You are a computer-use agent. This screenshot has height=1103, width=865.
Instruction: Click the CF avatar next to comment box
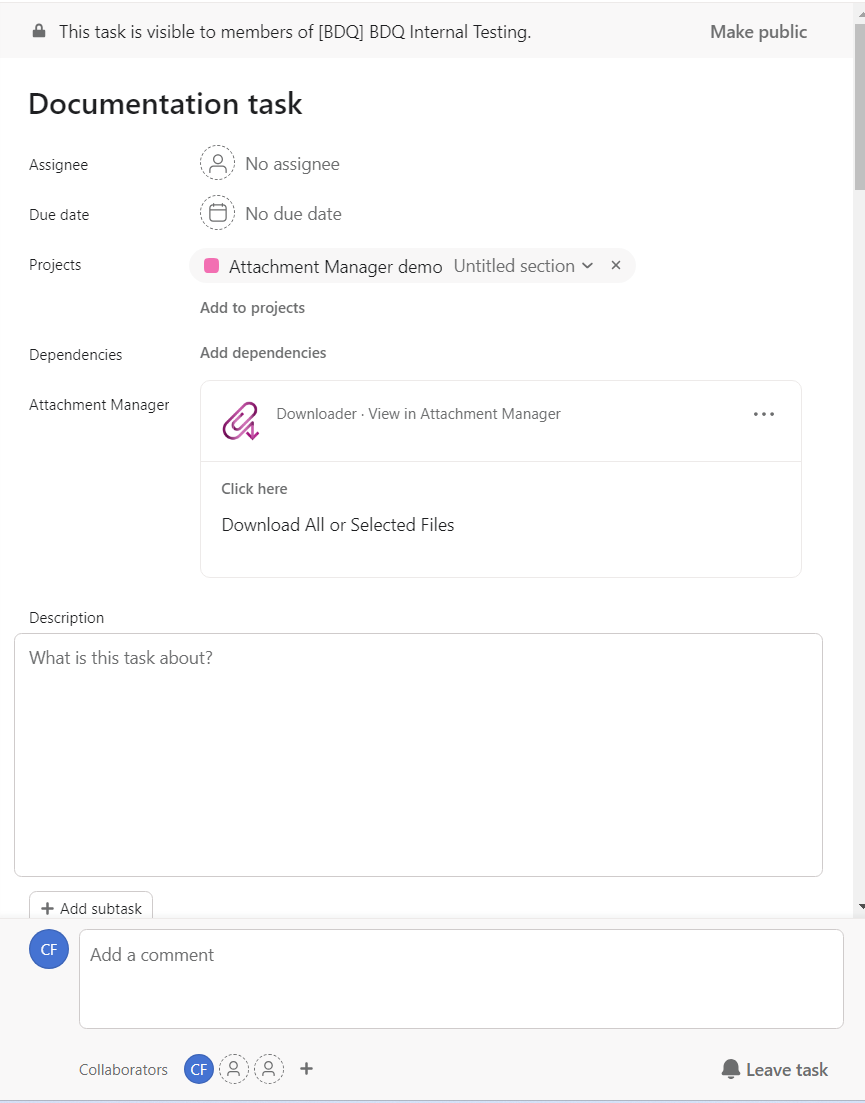(x=49, y=949)
